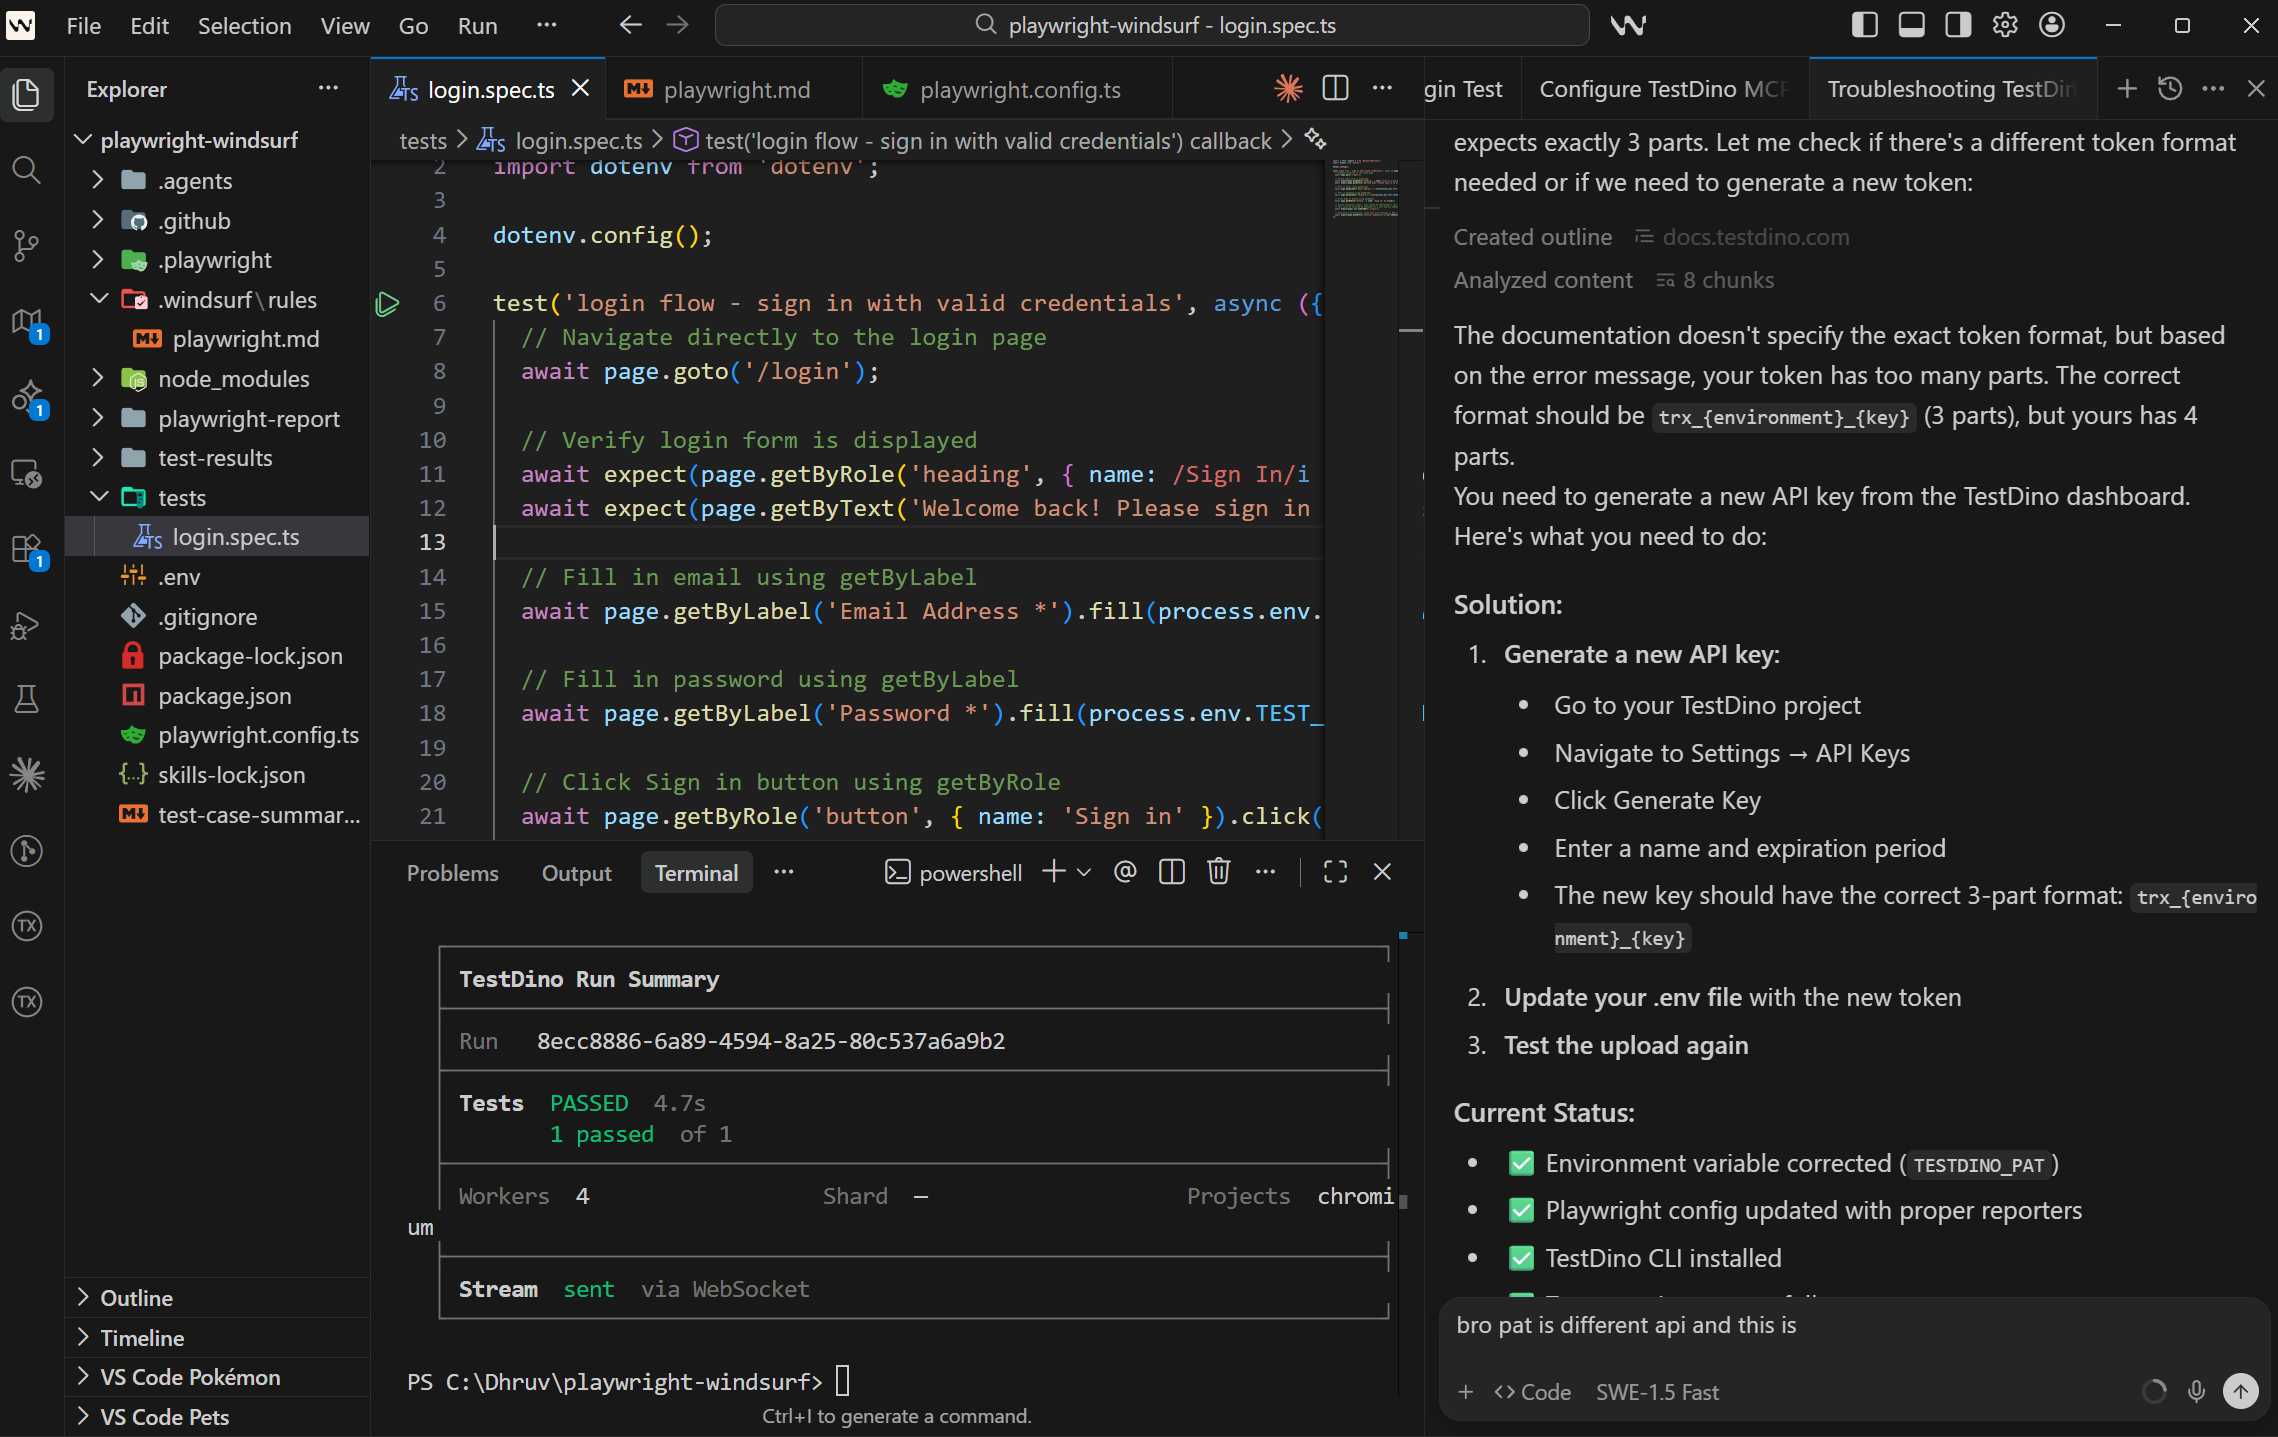Open the Run menu
2278x1437 pixels.
click(478, 26)
